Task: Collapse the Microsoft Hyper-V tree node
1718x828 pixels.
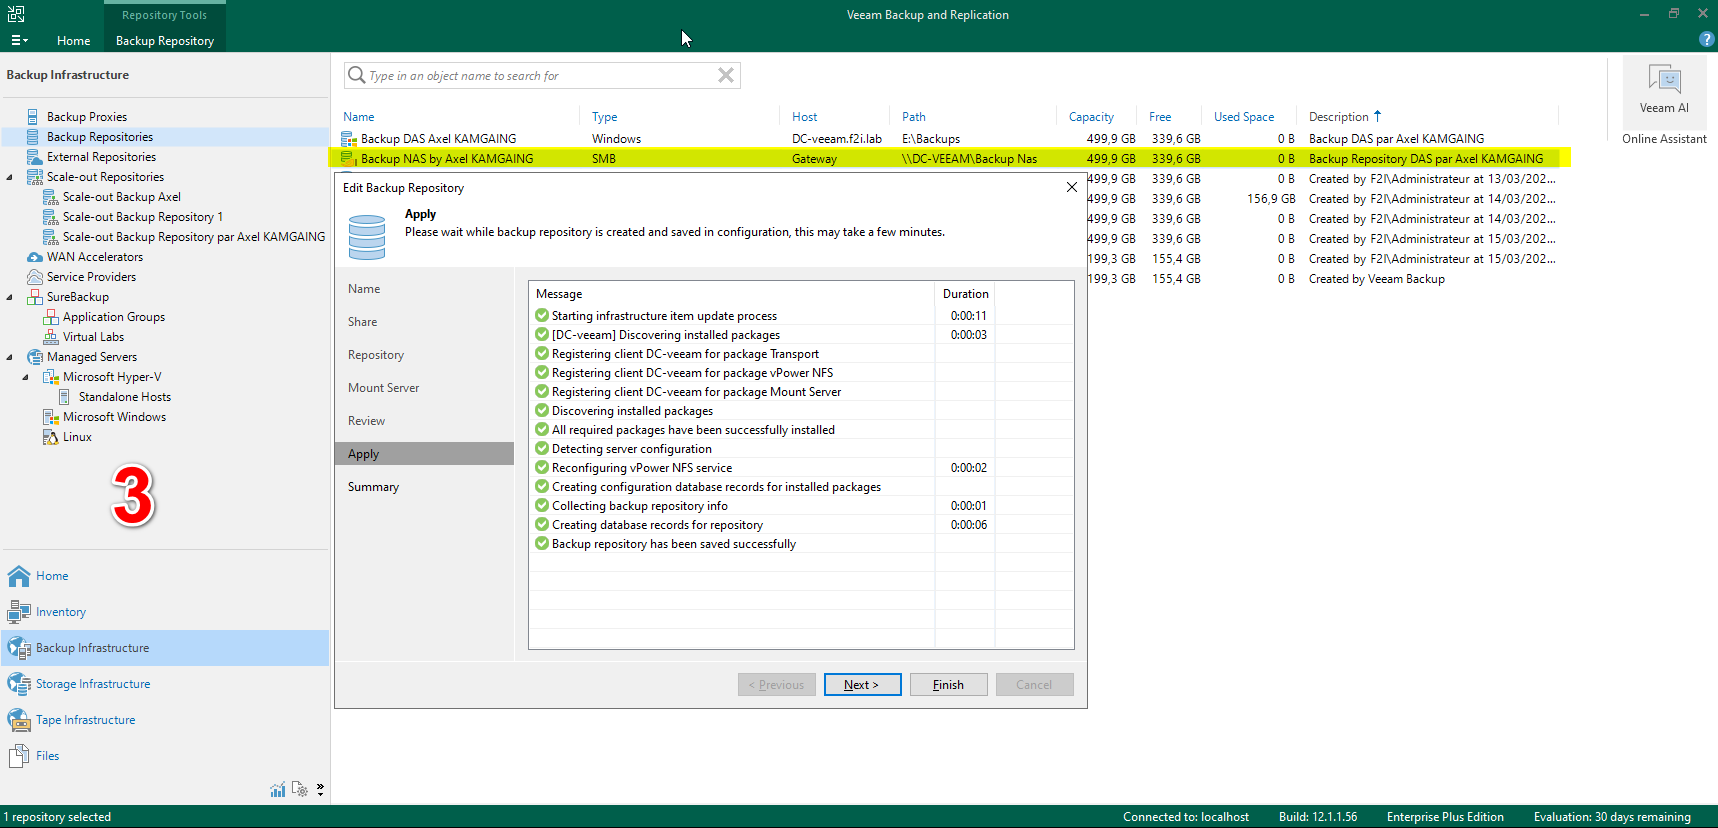Action: click(26, 377)
